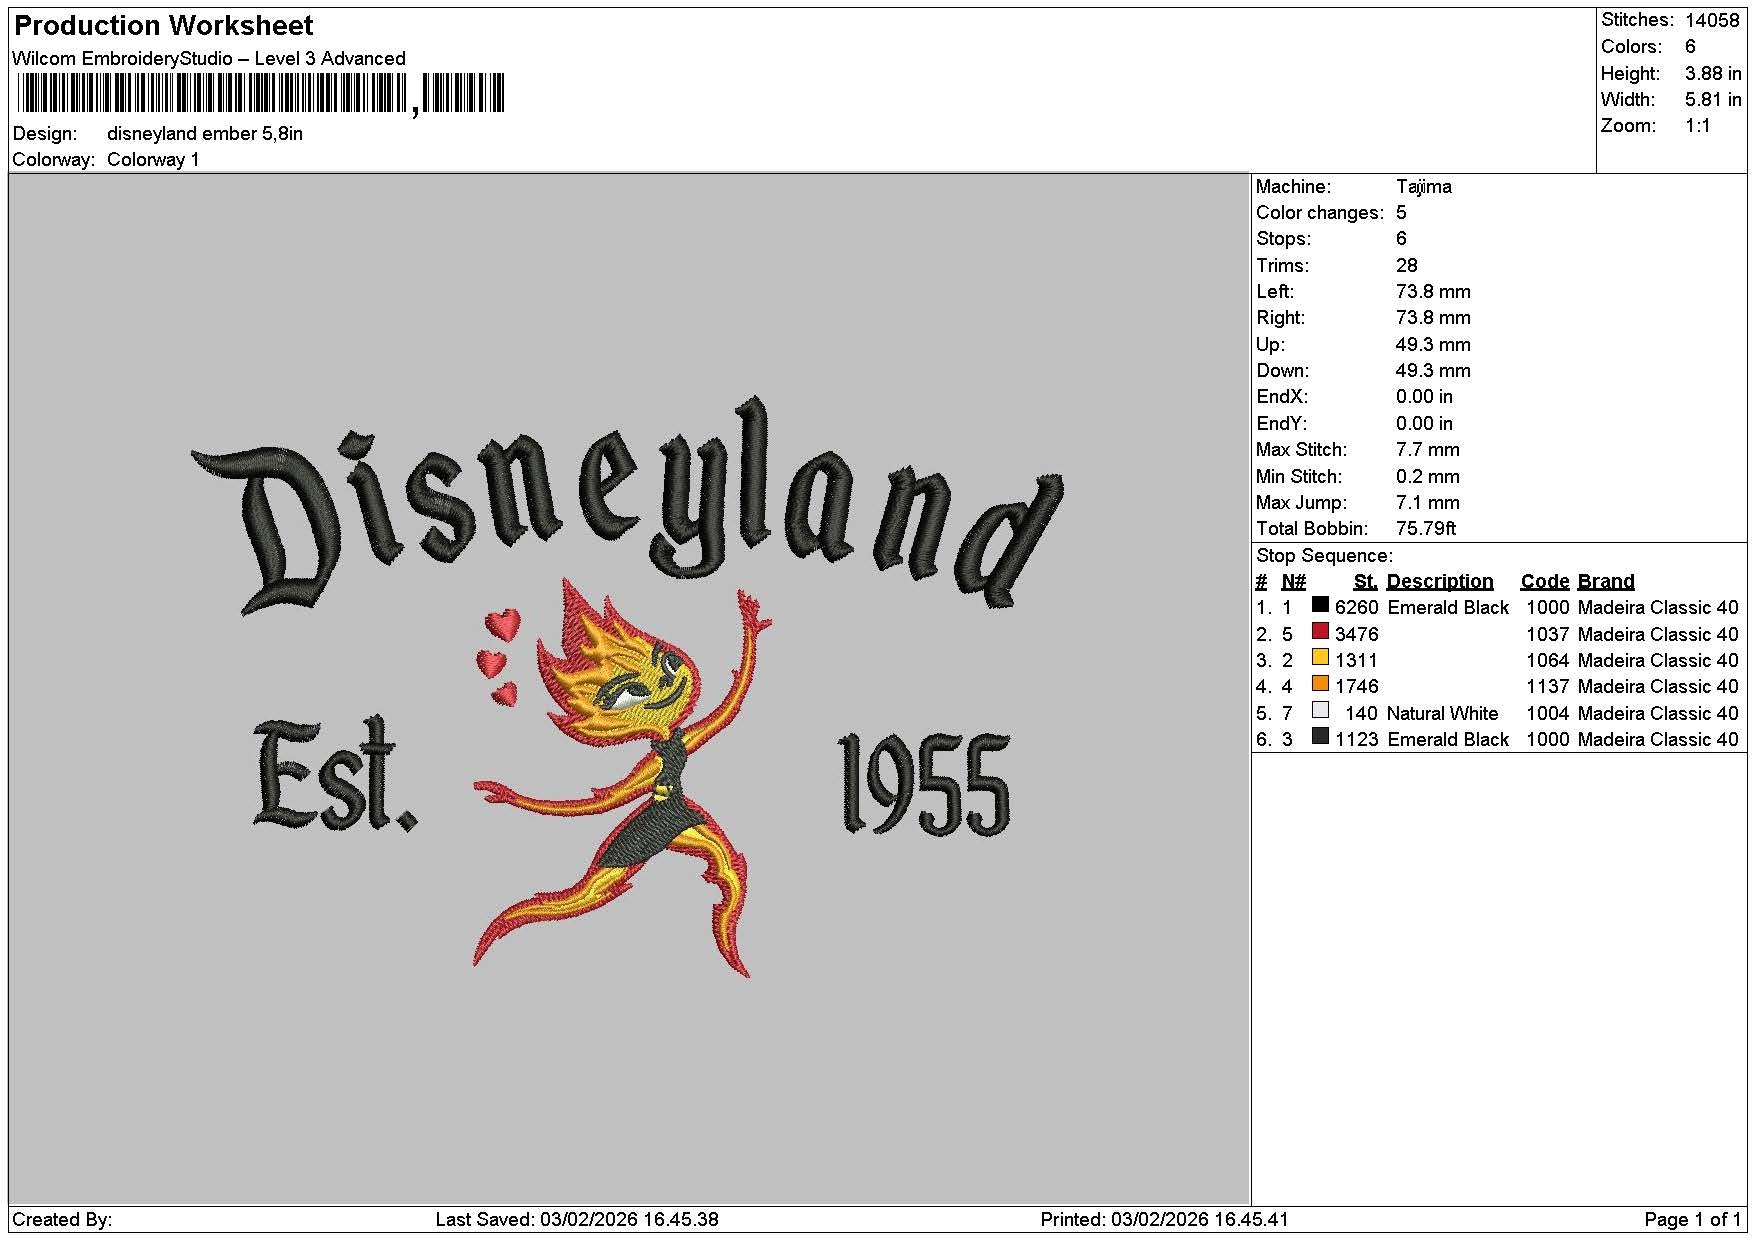Screen dimensions: 1755x1240
Task: Click the Left value 73.8 mm
Action: pyautogui.click(x=1433, y=292)
